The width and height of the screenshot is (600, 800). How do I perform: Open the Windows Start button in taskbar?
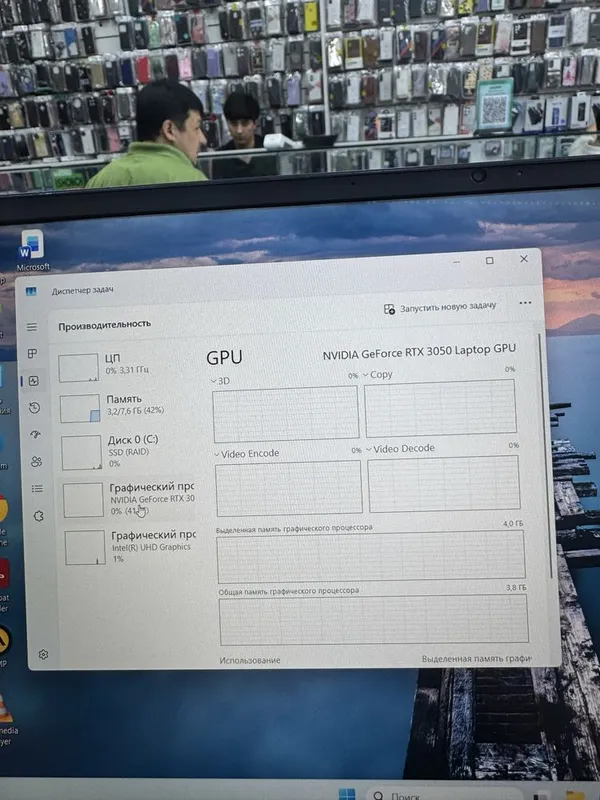pos(347,794)
